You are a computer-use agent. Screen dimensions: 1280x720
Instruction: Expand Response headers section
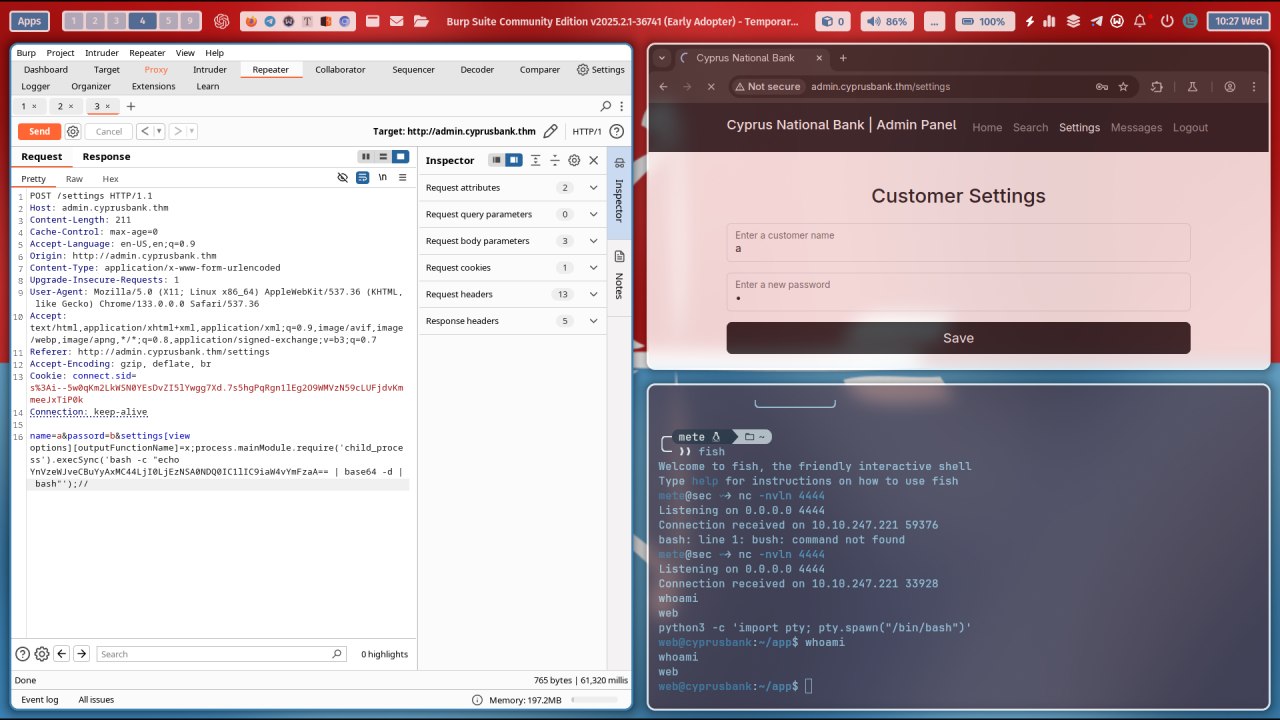[593, 321]
